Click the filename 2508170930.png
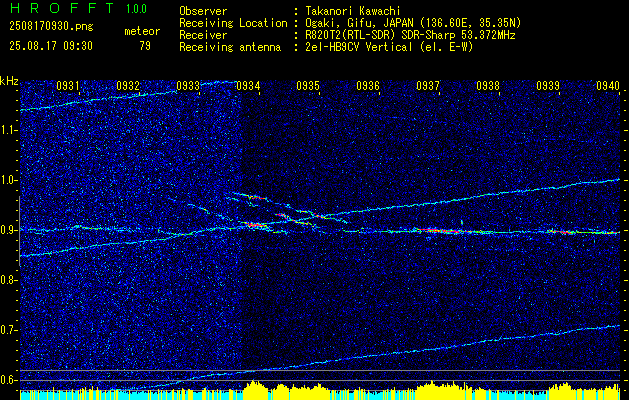The width and height of the screenshot is (629, 400). [51, 27]
